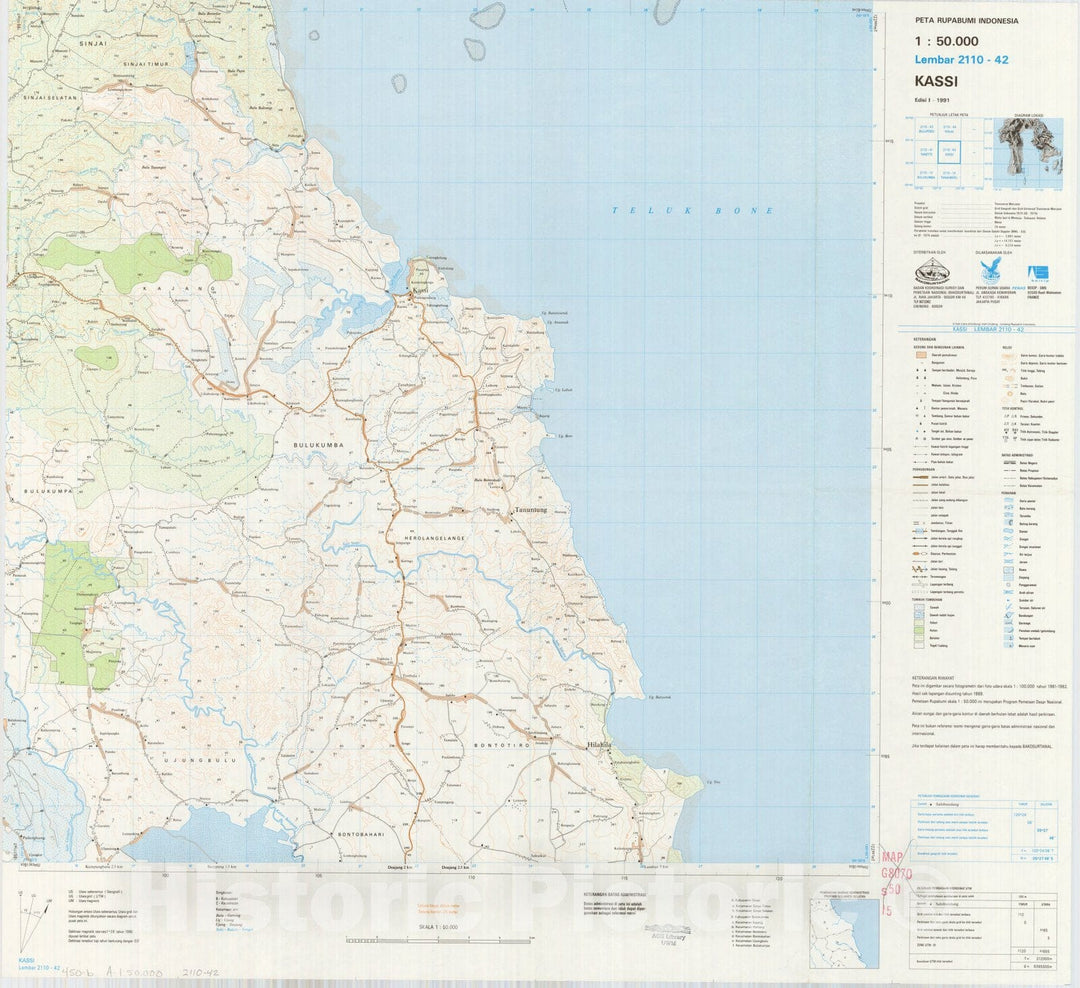Click the BAKOSURTANAL publisher logo
The height and width of the screenshot is (988, 1080).
point(932,271)
